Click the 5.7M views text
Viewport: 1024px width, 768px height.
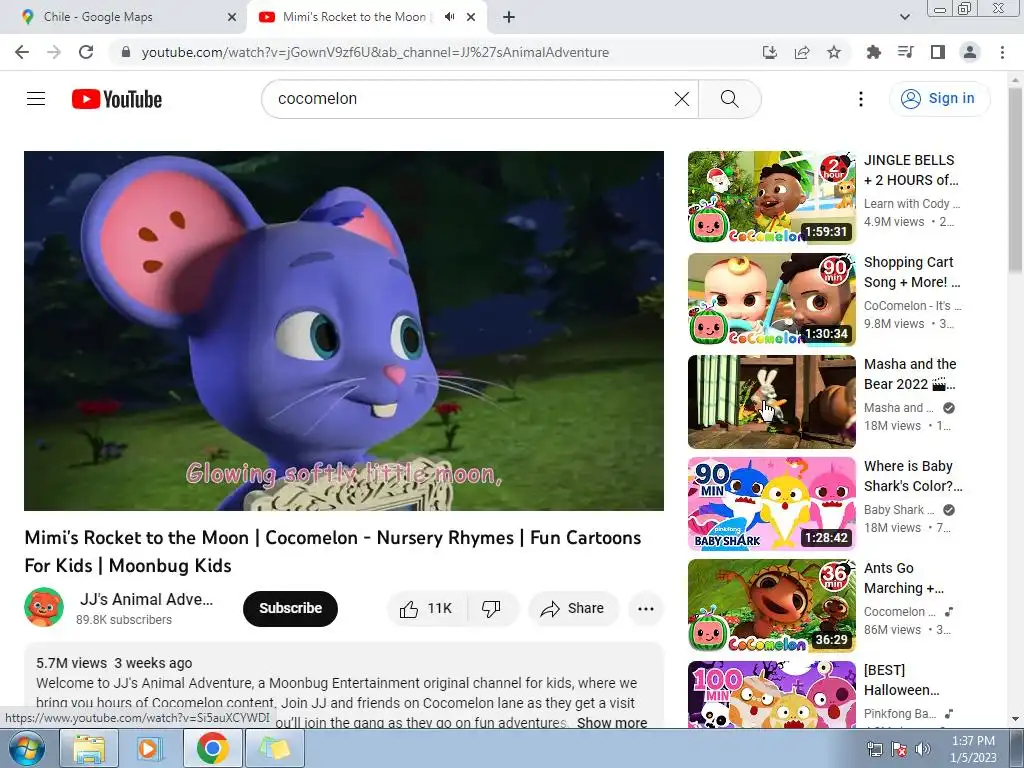pos(71,663)
